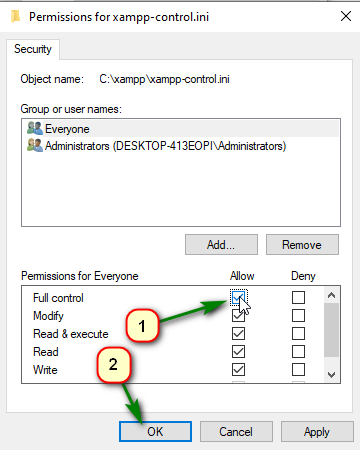The width and height of the screenshot is (360, 450).
Task: Click the permissions list scrollbar thumb
Action: [x=331, y=330]
